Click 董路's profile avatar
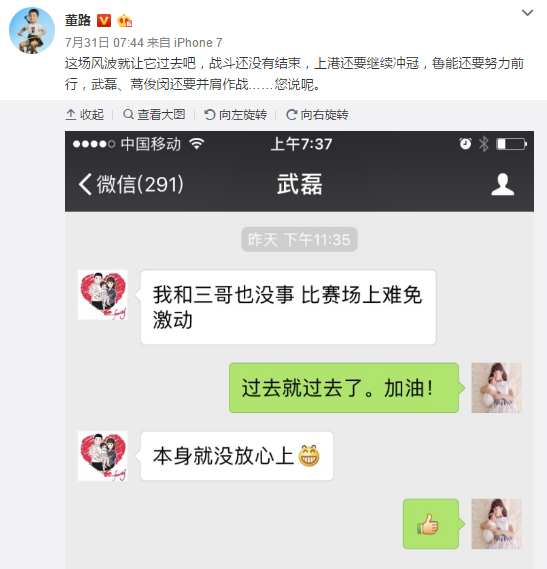 (32, 31)
